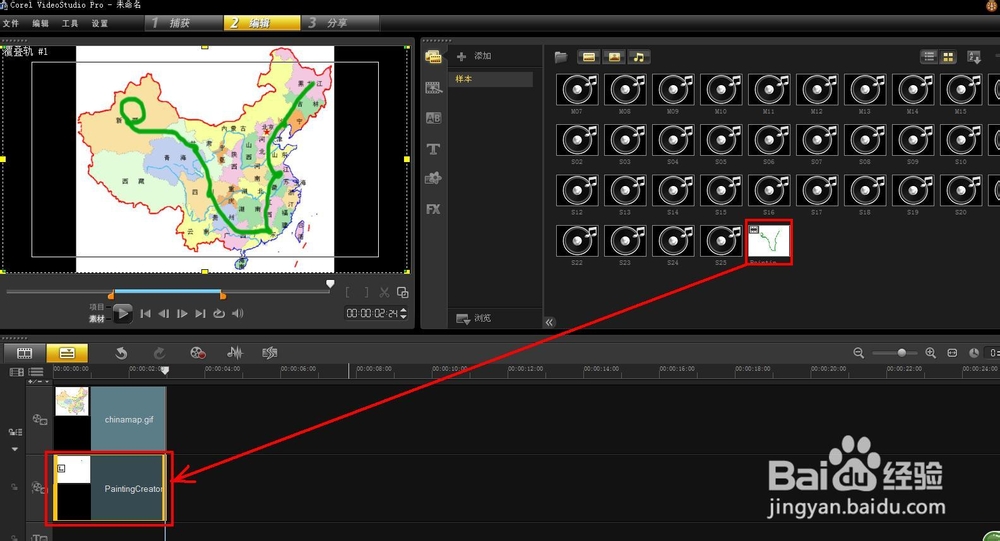Click the Undo arrow icon
The width and height of the screenshot is (1000, 541).
click(x=121, y=353)
